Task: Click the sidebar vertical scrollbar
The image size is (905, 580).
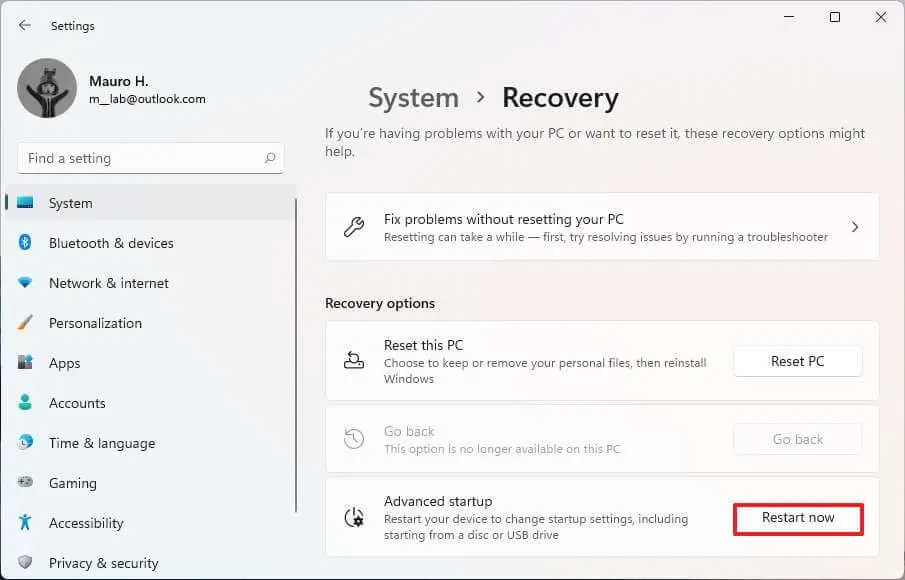Action: point(296,350)
